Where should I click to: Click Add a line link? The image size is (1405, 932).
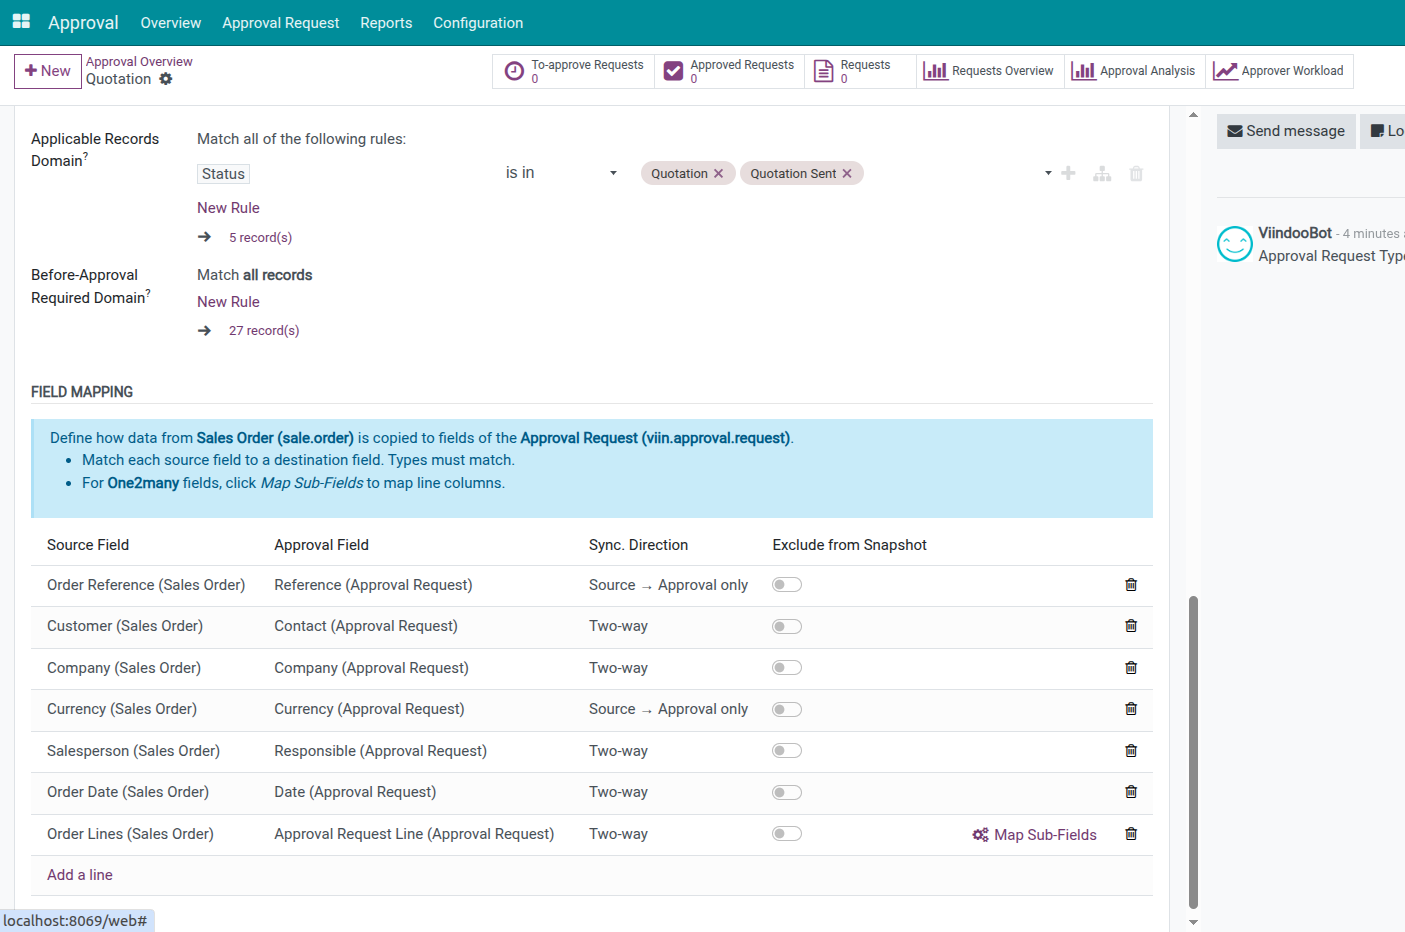[80, 875]
